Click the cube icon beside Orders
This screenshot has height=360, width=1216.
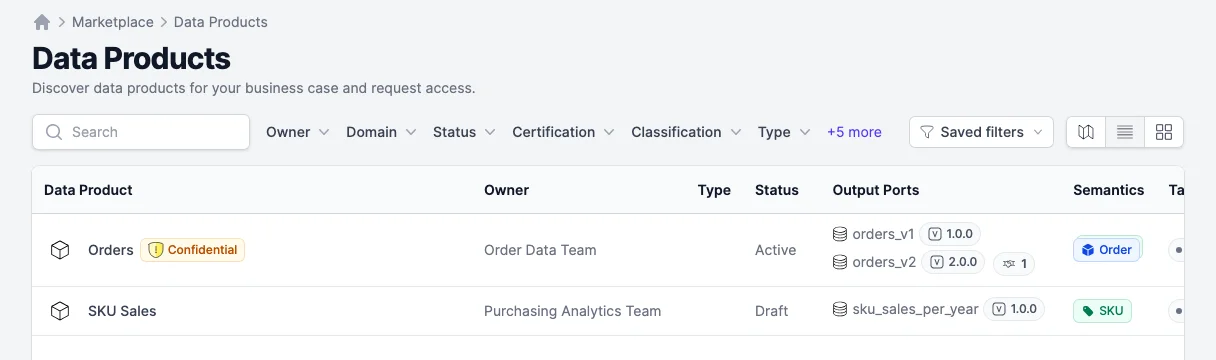pos(60,250)
